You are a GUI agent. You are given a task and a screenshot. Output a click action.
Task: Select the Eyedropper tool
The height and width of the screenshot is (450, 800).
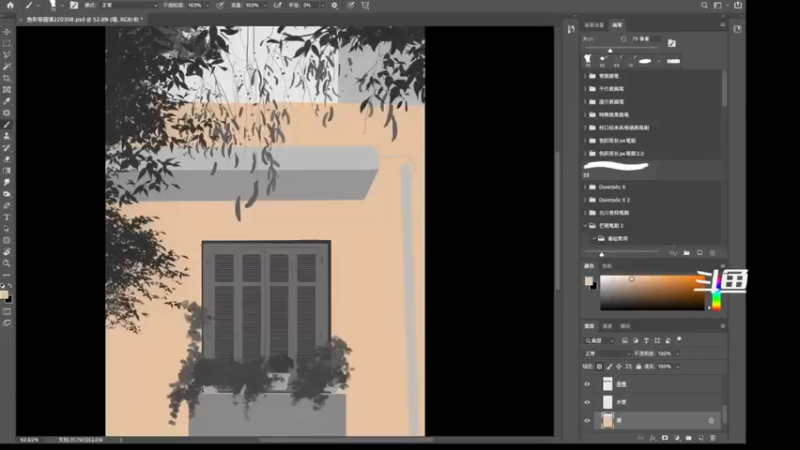(7, 102)
